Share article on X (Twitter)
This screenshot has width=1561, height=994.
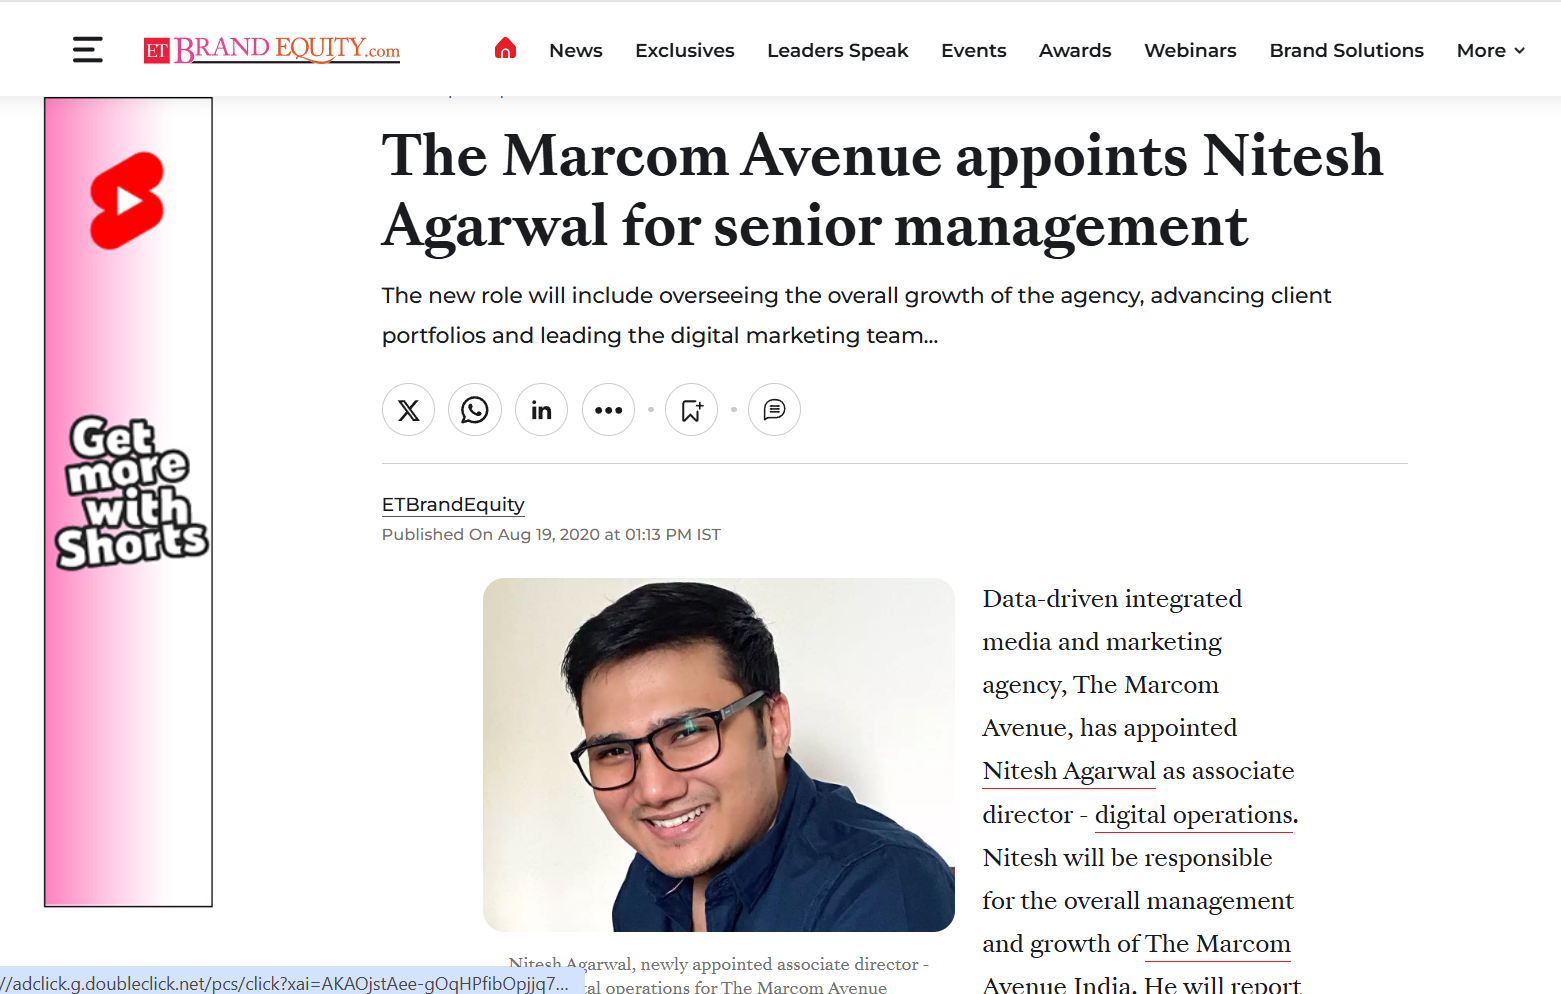(408, 410)
